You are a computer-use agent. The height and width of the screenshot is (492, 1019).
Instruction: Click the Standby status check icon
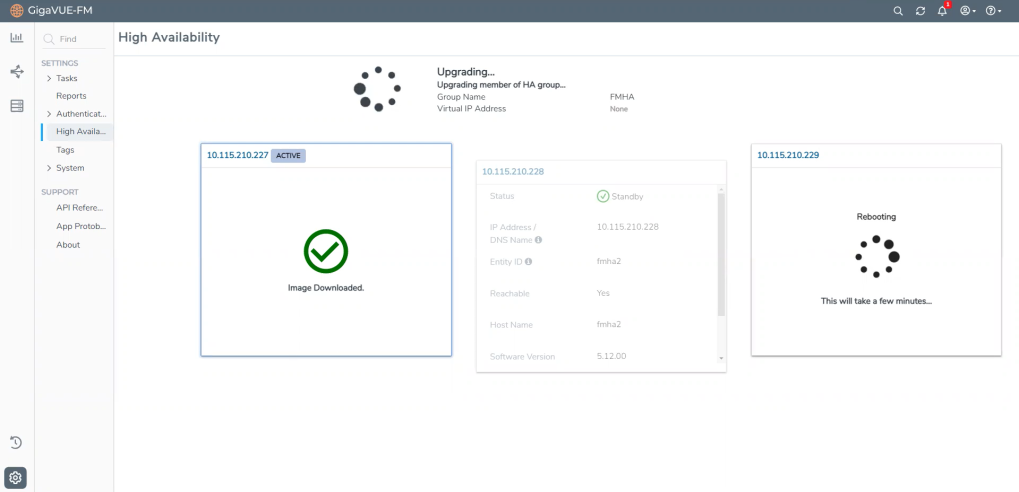coord(602,196)
